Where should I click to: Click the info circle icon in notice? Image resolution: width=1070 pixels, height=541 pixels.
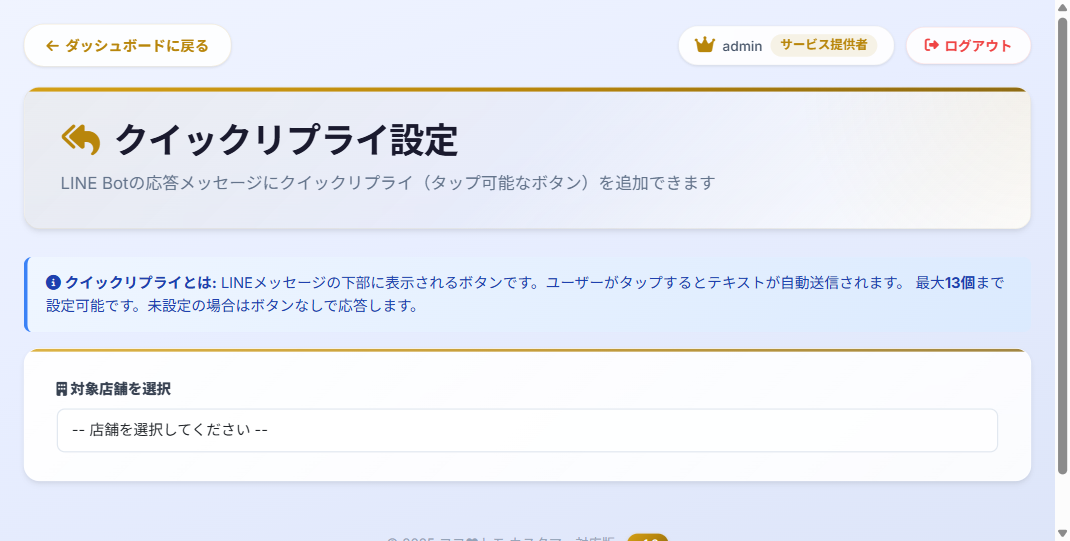(x=53, y=282)
